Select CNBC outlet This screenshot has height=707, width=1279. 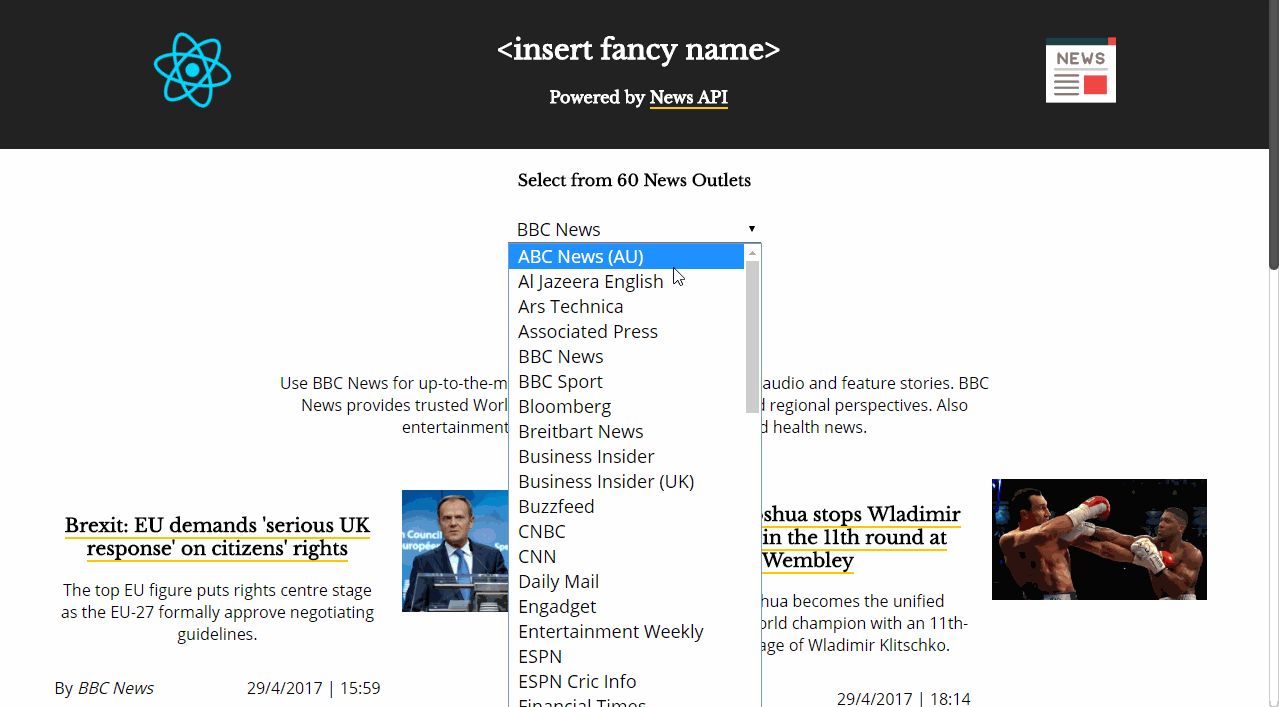627,531
